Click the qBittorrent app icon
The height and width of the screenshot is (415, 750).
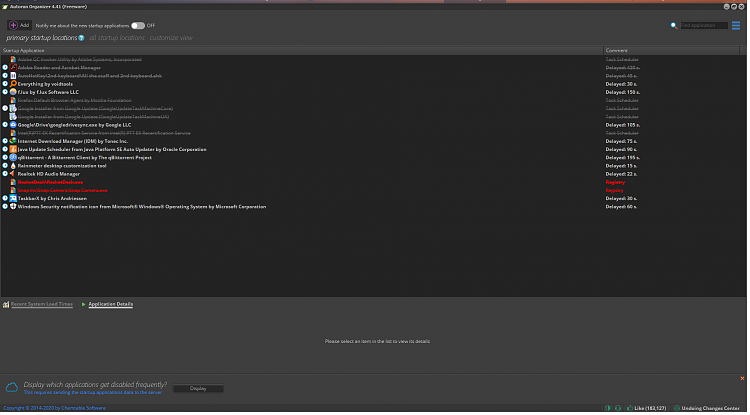(13, 158)
